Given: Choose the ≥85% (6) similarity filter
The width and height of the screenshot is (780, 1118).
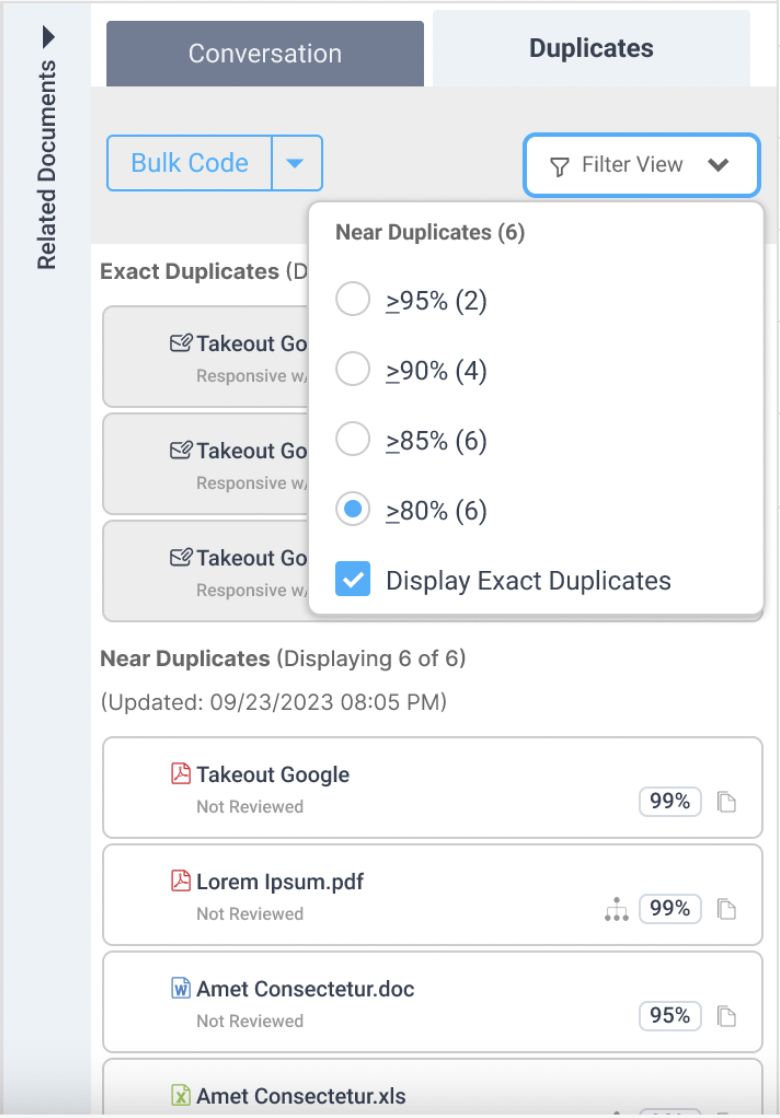Looking at the screenshot, I should coord(353,439).
